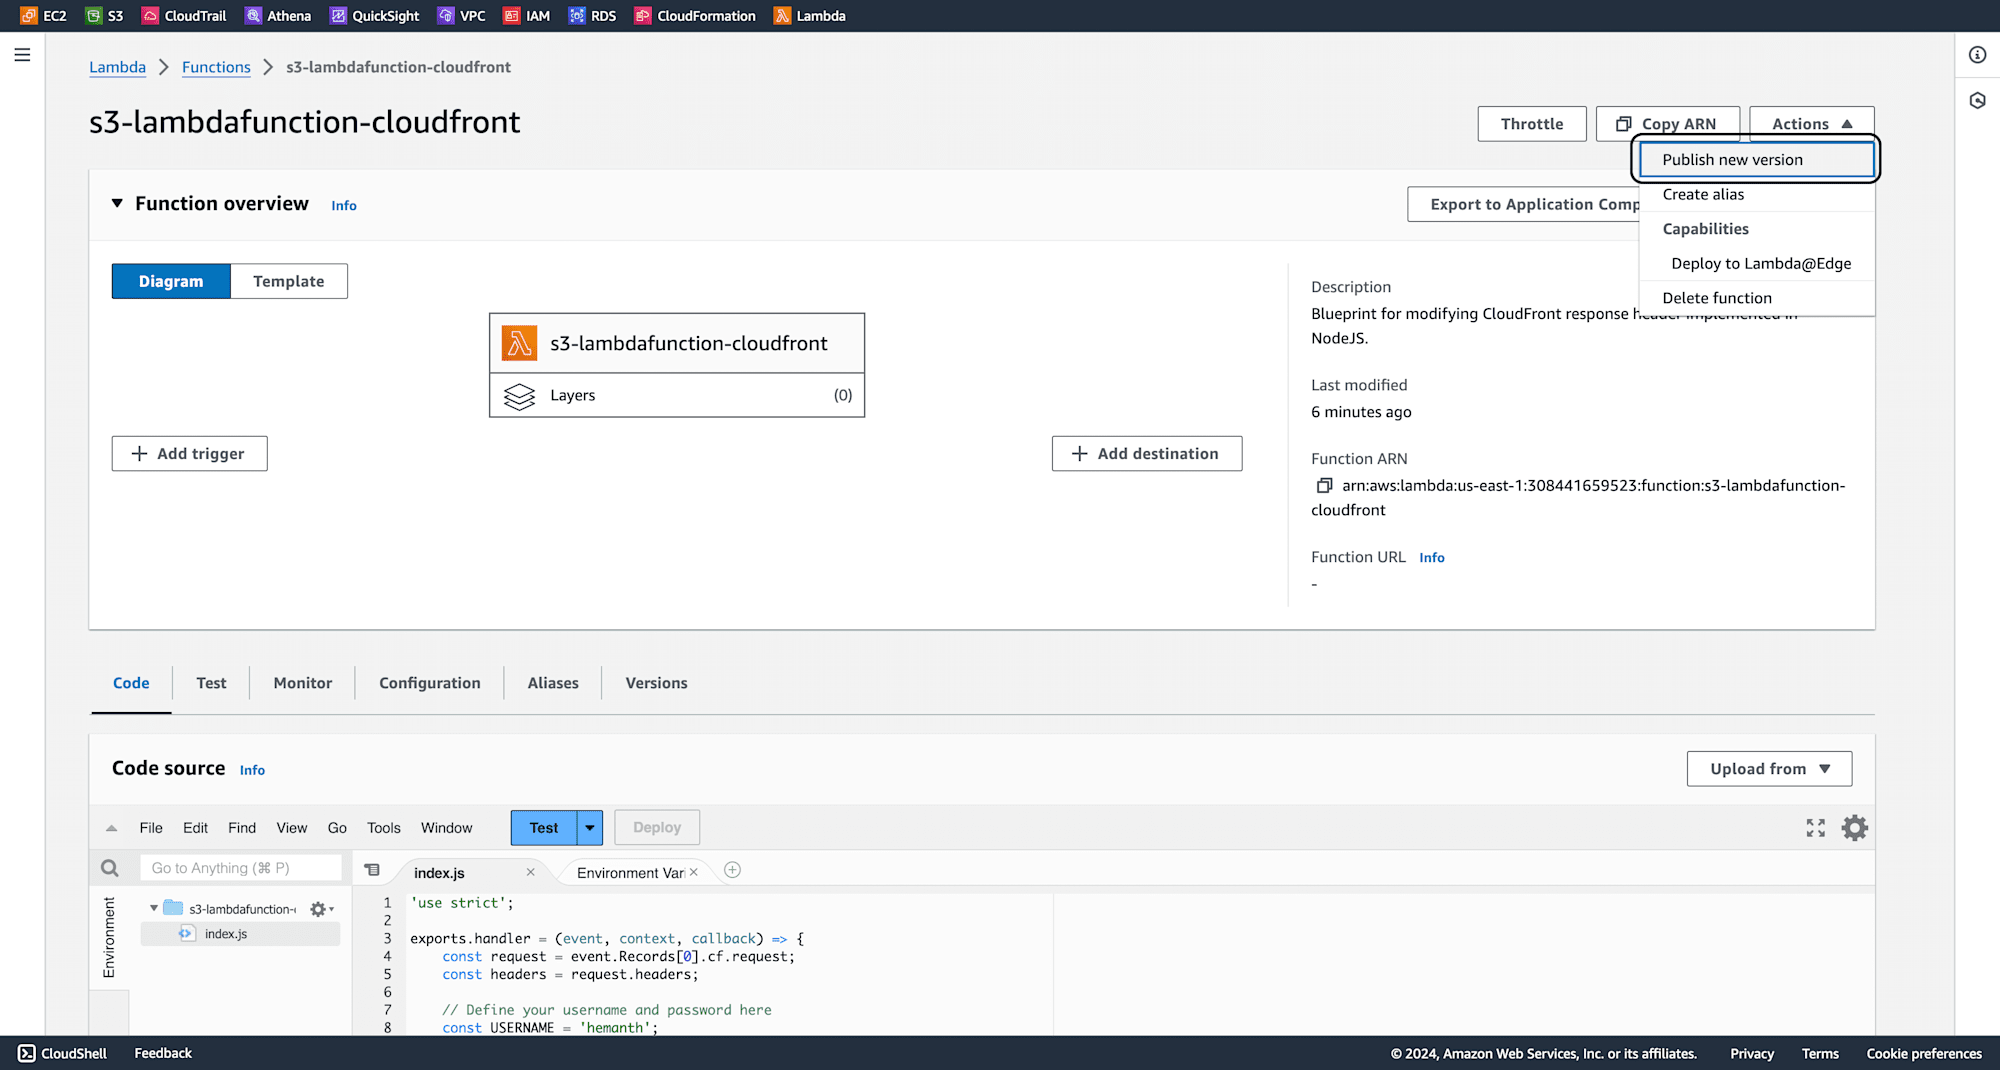Switch to the Test tab
Screen dimensions: 2000x1070
211,683
